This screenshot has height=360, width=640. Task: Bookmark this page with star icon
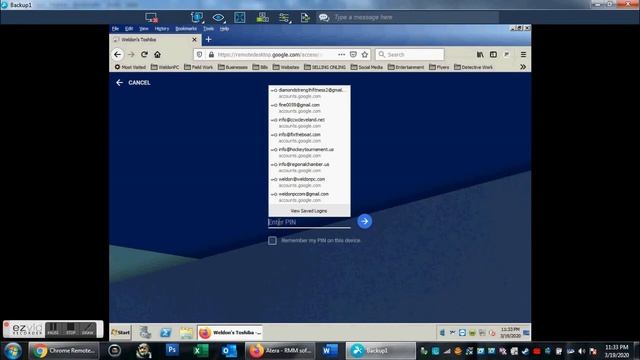pos(364,54)
